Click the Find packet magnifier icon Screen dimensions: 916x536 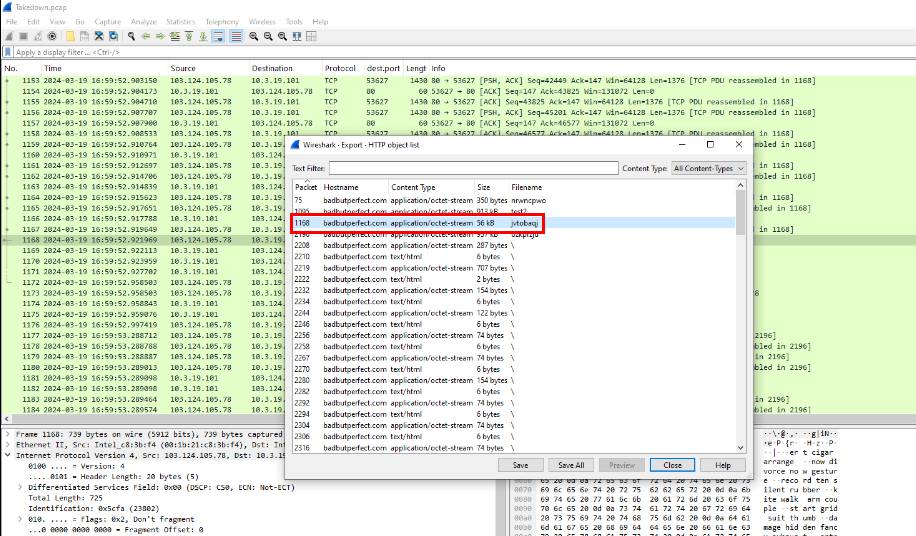point(130,36)
